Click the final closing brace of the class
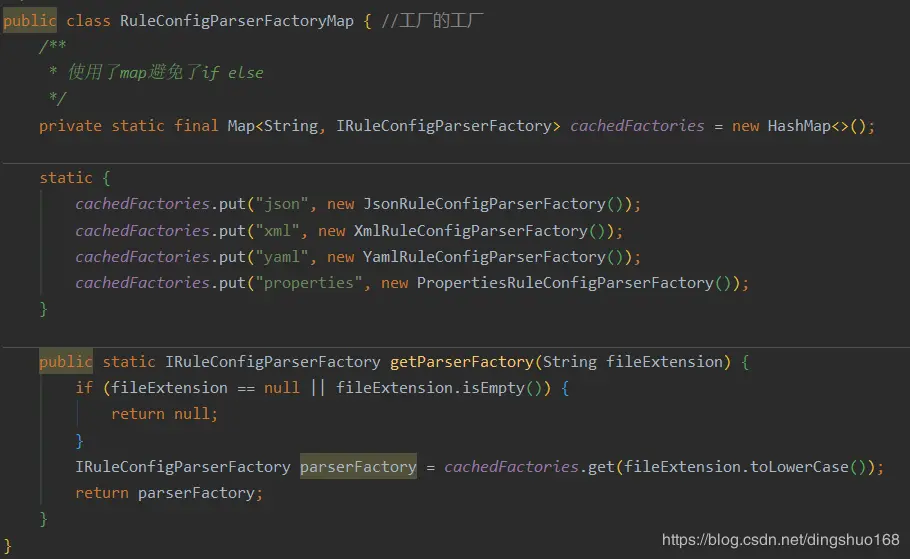Image resolution: width=910 pixels, height=559 pixels. click(x=8, y=546)
